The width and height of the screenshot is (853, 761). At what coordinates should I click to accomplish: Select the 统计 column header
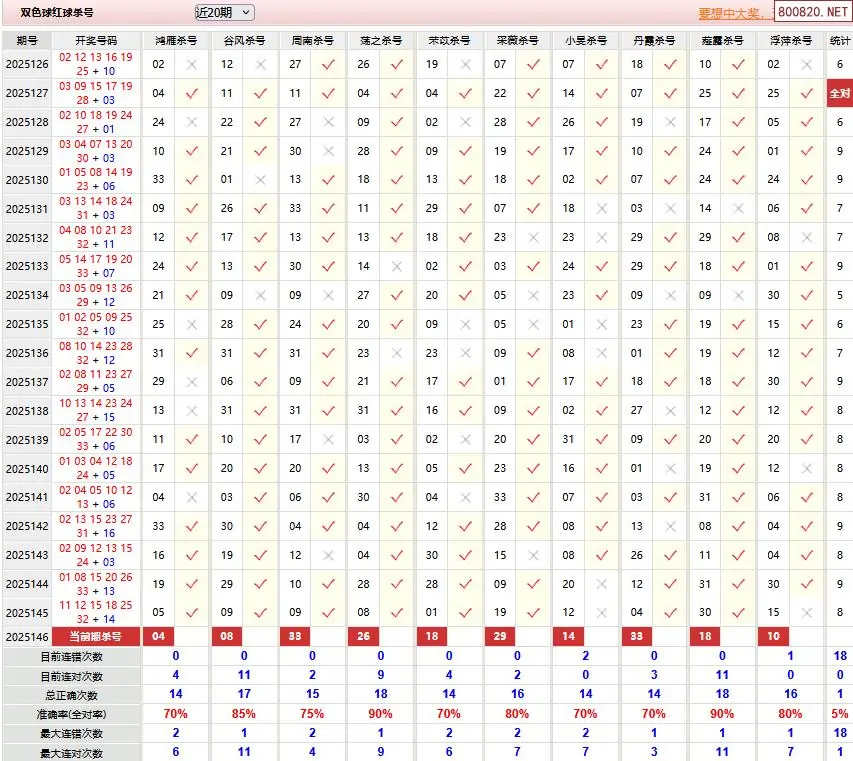pos(839,40)
